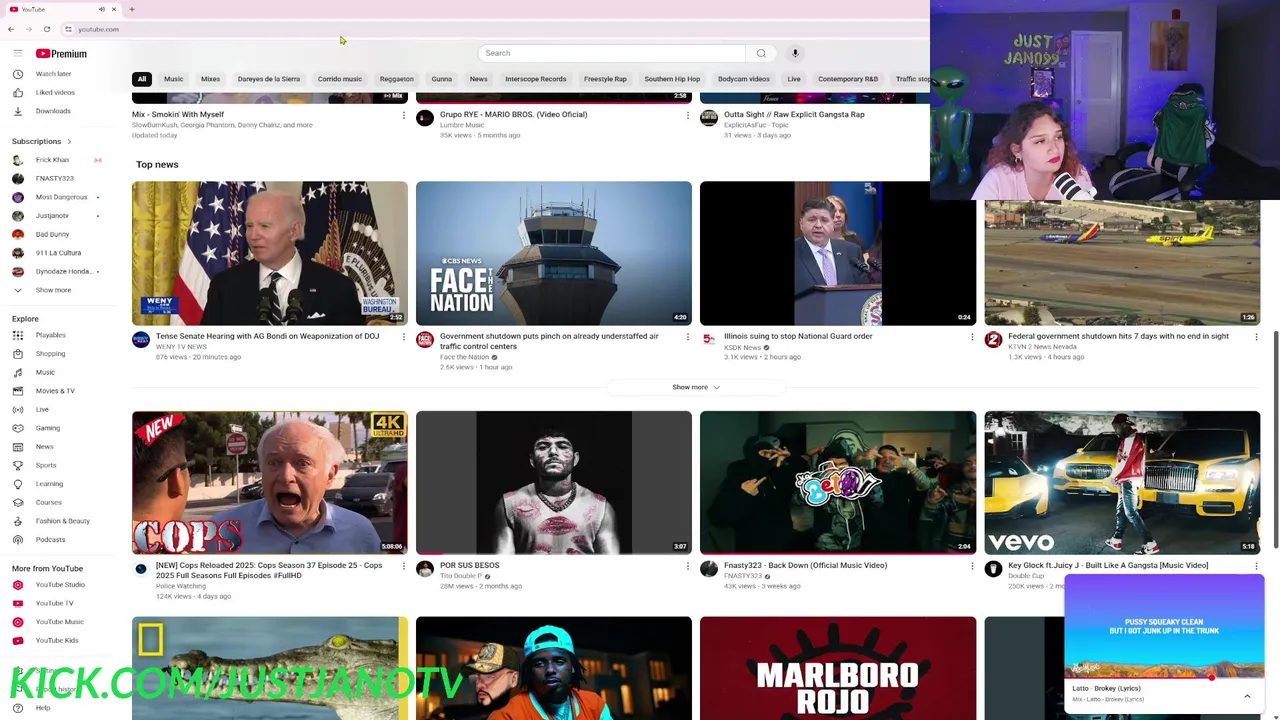This screenshot has width=1280, height=720.
Task: Open options for Government shutdown air traffic video
Action: (x=688, y=338)
